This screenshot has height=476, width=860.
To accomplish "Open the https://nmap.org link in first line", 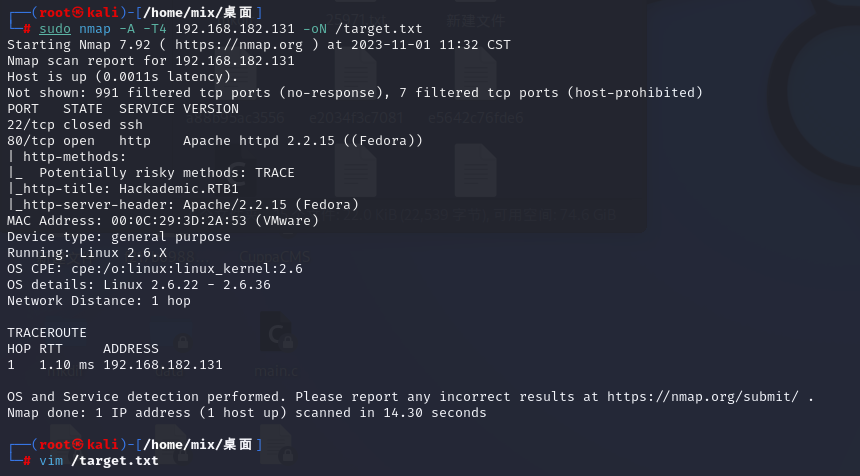I will click(x=239, y=44).
